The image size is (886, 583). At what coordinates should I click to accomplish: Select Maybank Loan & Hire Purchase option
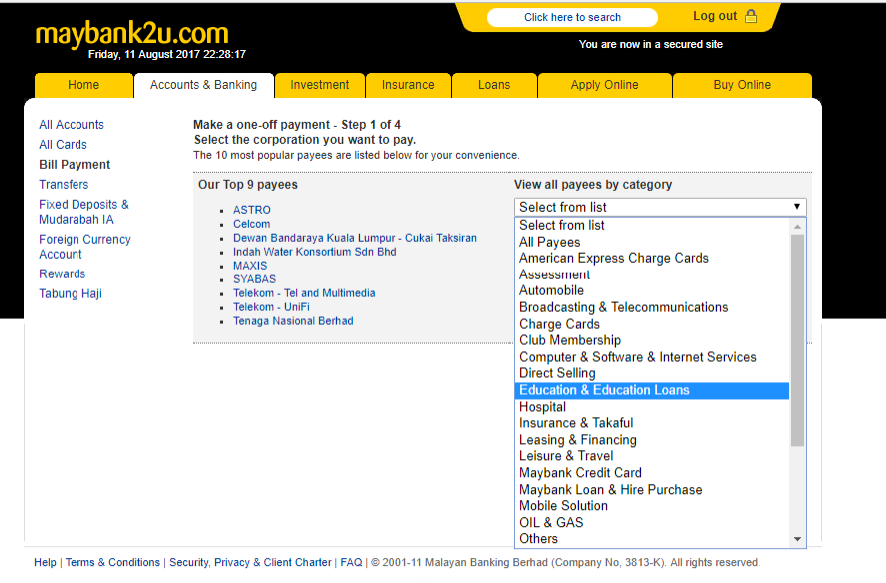click(x=652, y=490)
